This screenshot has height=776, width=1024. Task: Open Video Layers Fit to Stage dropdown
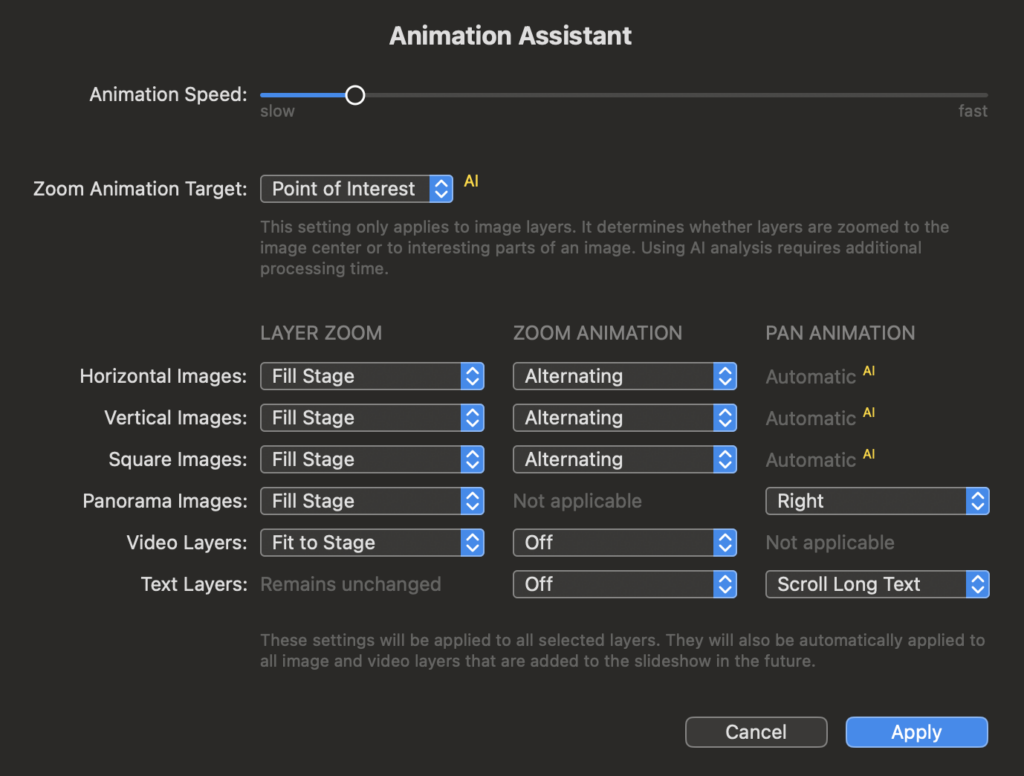(x=372, y=543)
